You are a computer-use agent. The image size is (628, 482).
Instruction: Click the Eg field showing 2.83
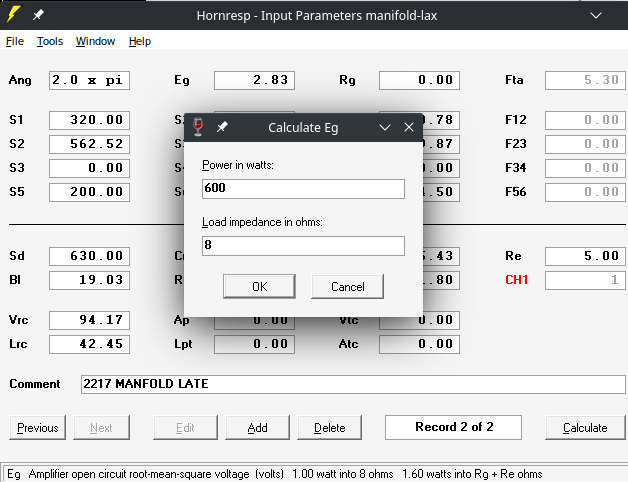click(254, 81)
